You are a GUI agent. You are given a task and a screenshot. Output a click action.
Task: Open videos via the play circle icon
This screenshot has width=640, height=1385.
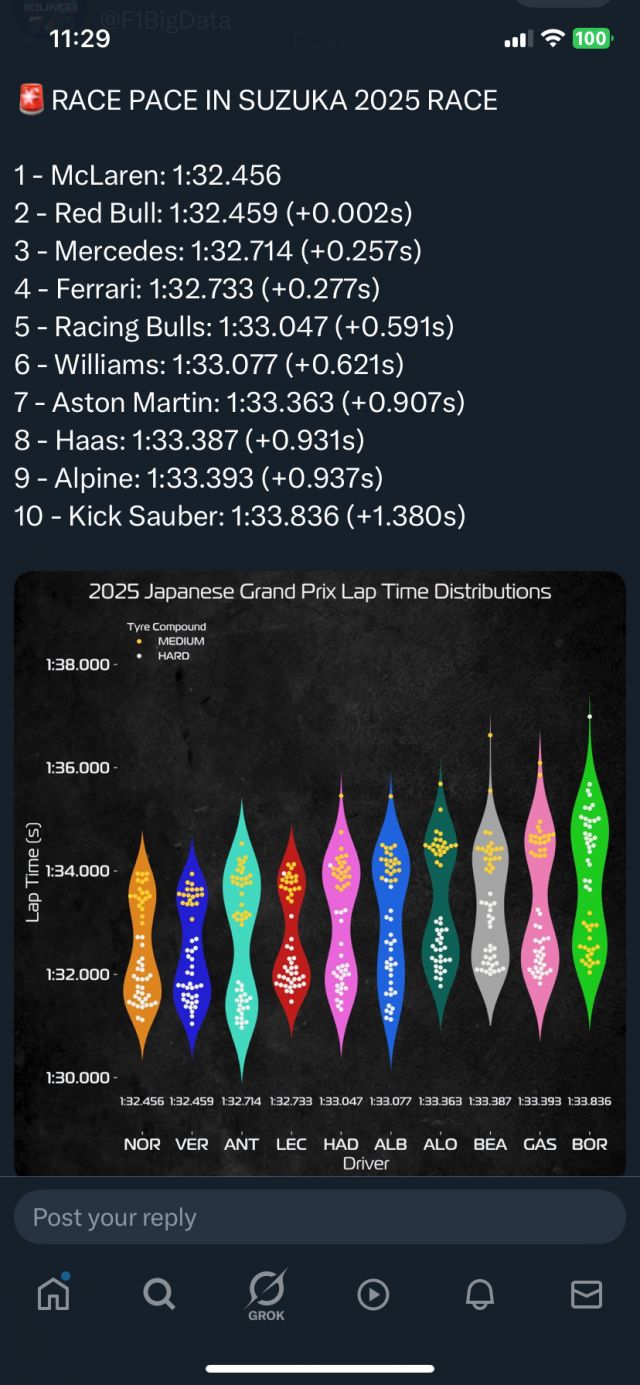(x=372, y=1294)
